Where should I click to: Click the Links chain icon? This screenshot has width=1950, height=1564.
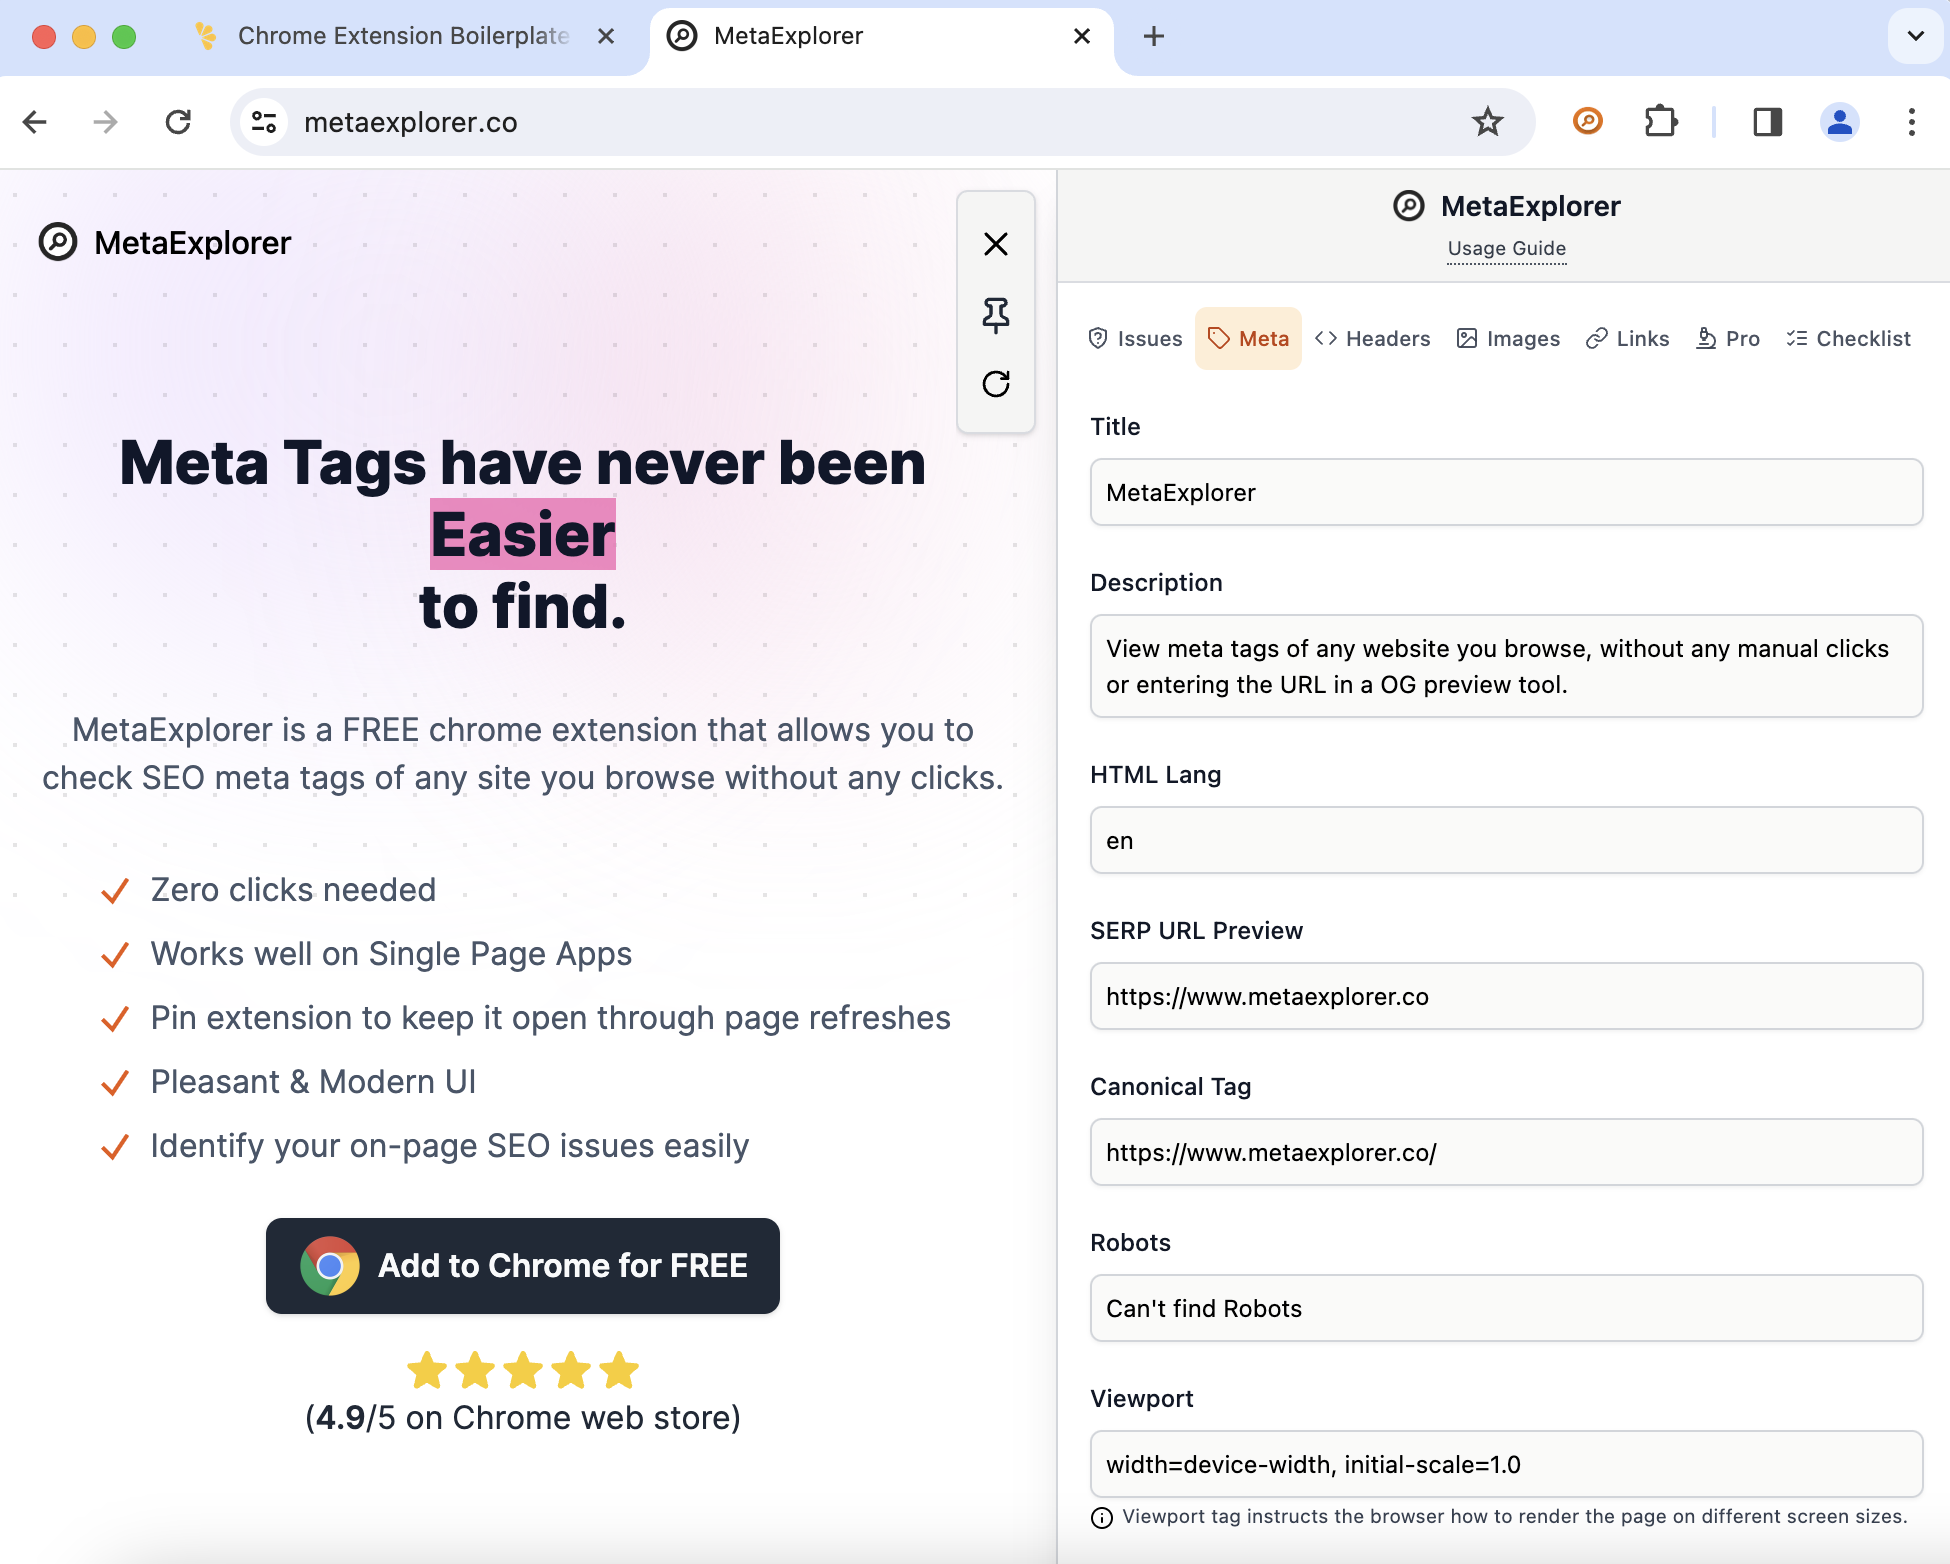pyautogui.click(x=1597, y=339)
